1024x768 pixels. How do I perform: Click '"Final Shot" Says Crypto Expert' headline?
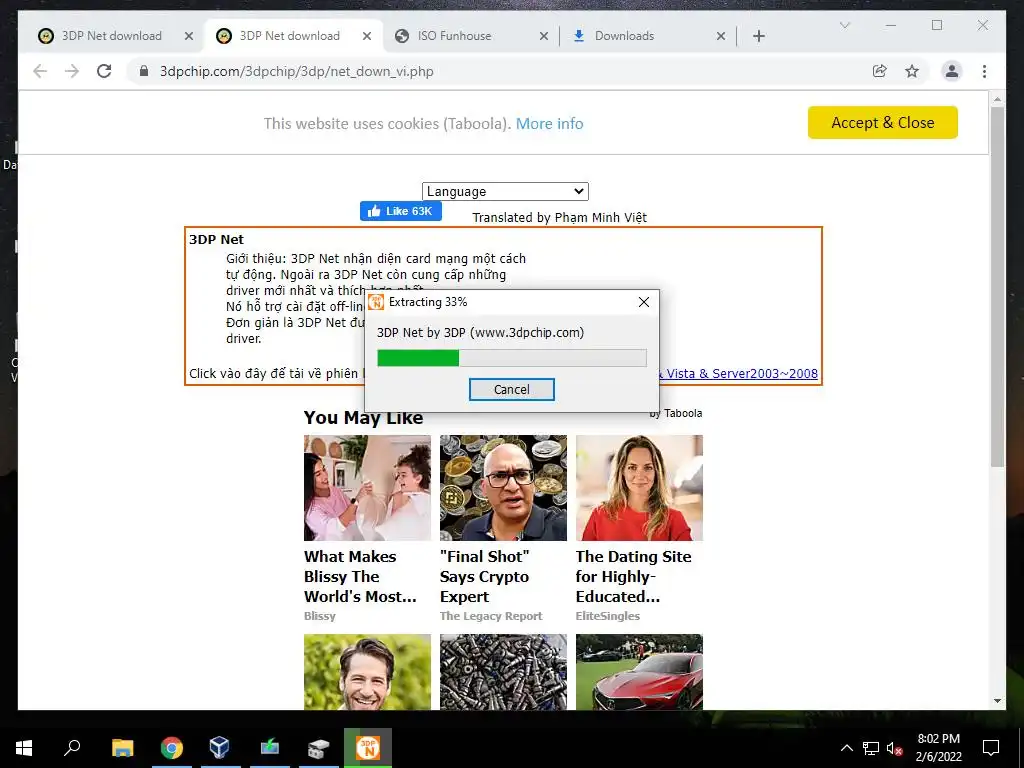click(485, 577)
